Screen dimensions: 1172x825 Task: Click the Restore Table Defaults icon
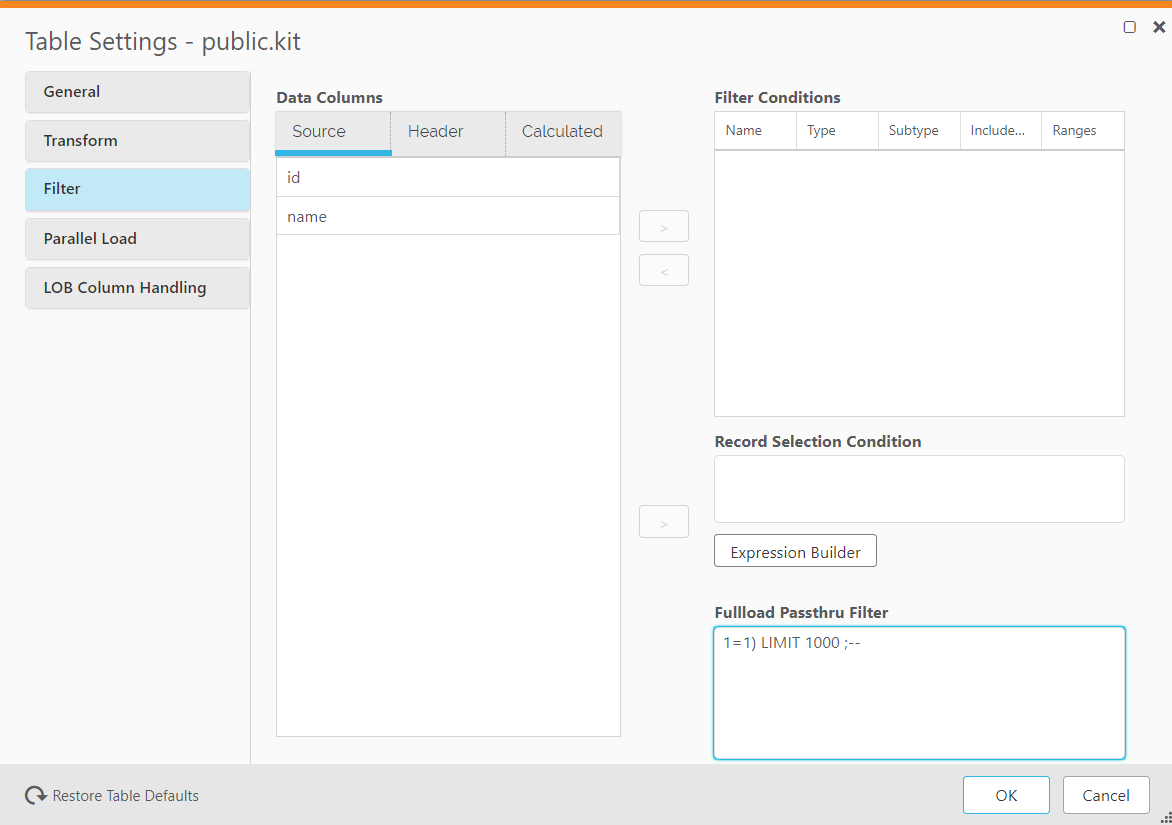[36, 796]
